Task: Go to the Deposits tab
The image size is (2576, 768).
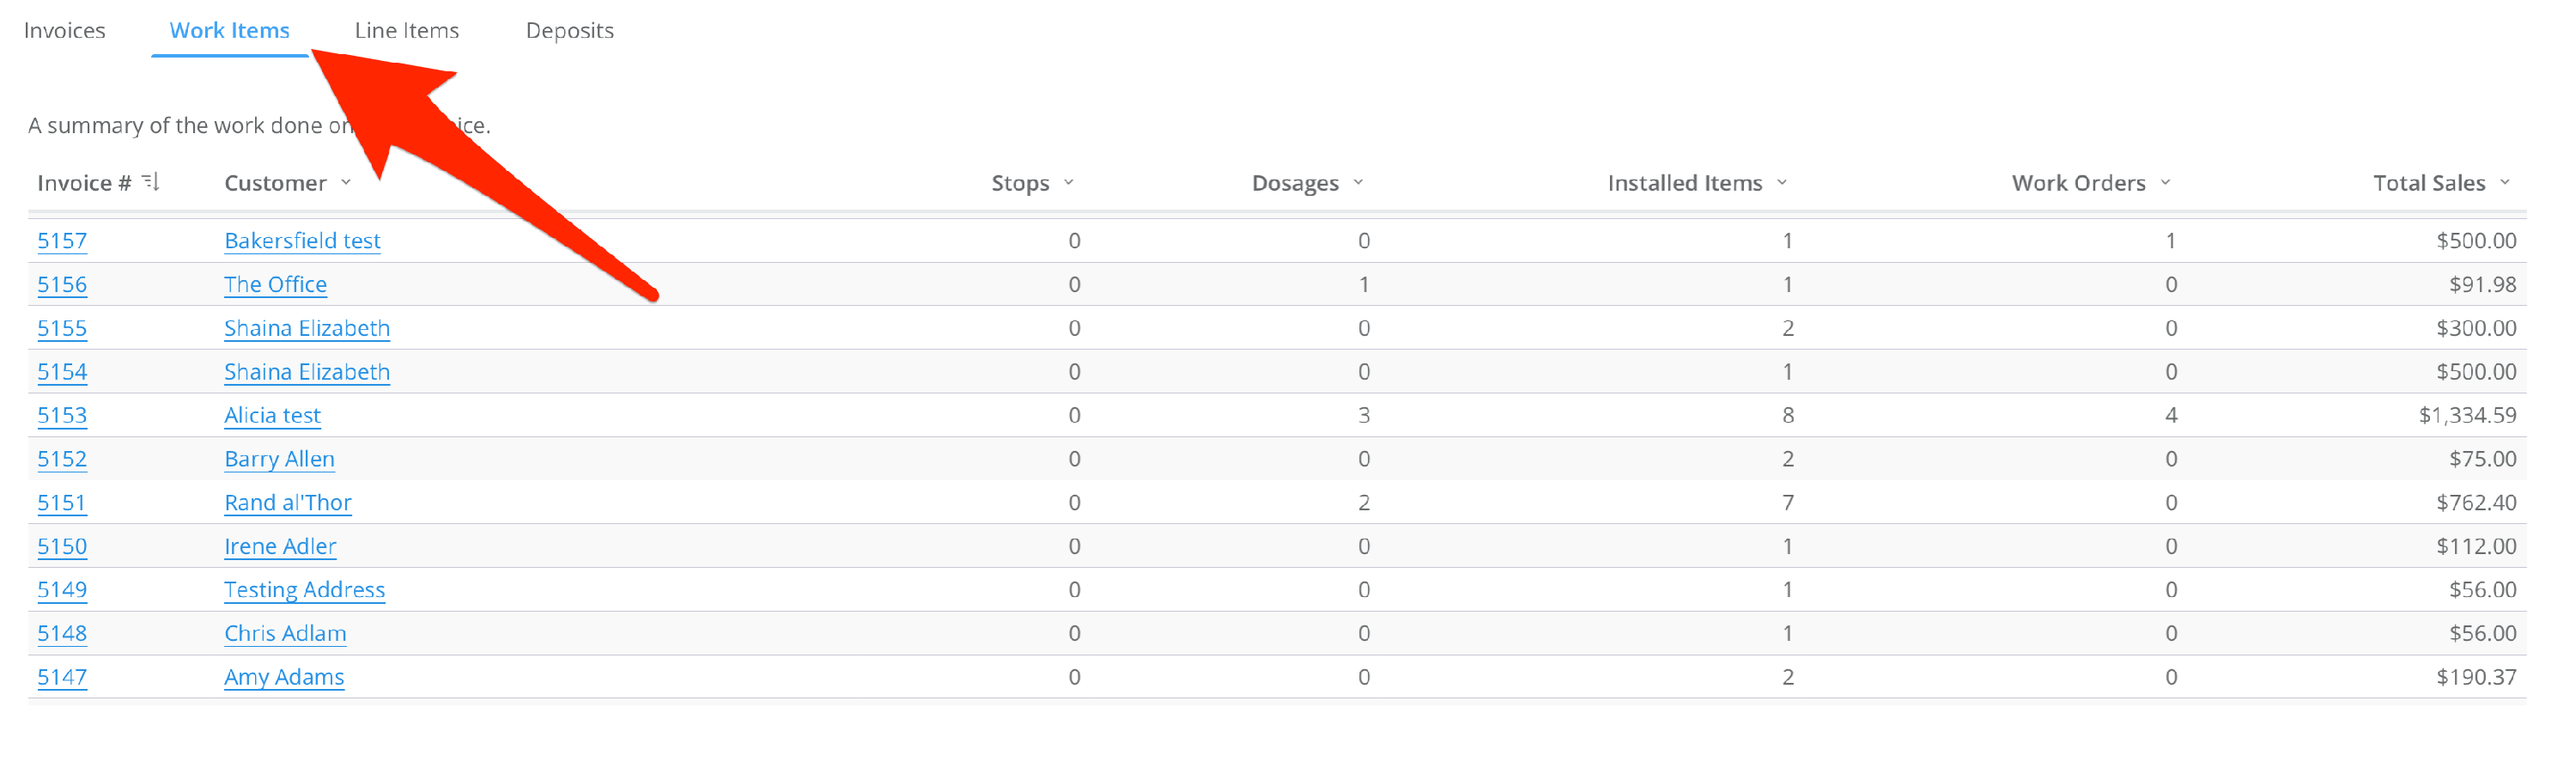Action: 569,31
